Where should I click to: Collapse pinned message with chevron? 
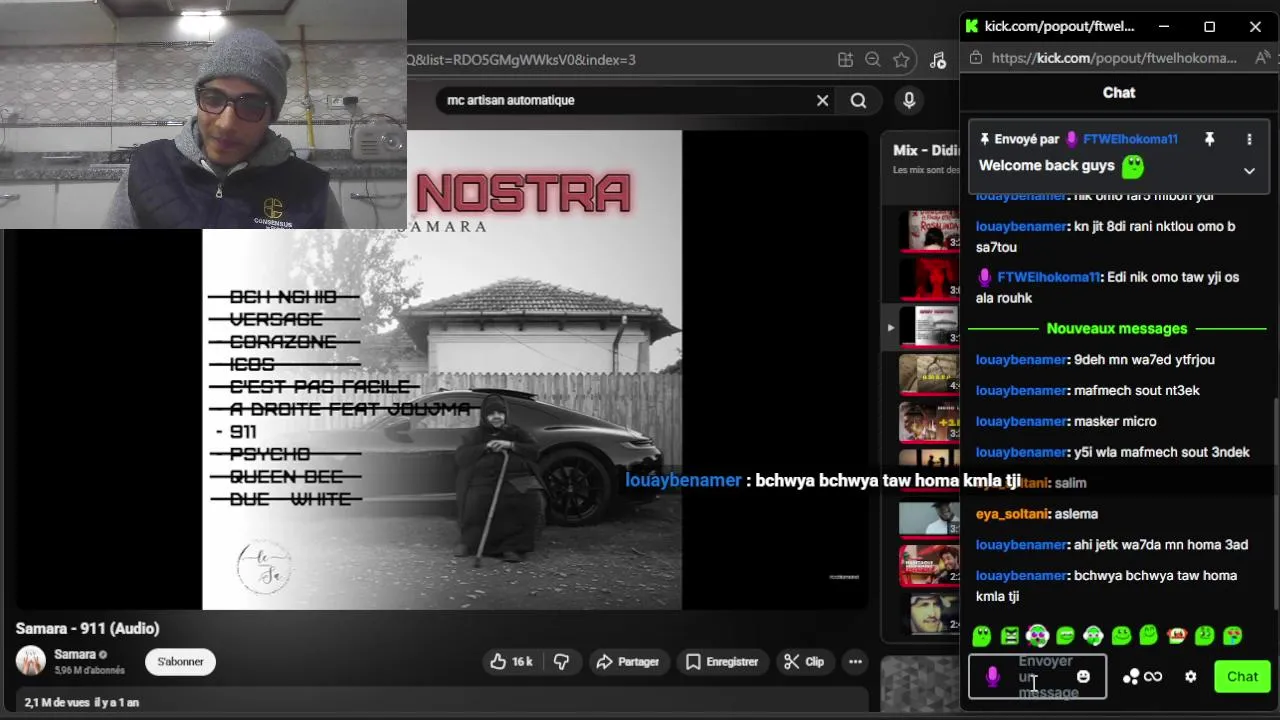pos(1249,171)
